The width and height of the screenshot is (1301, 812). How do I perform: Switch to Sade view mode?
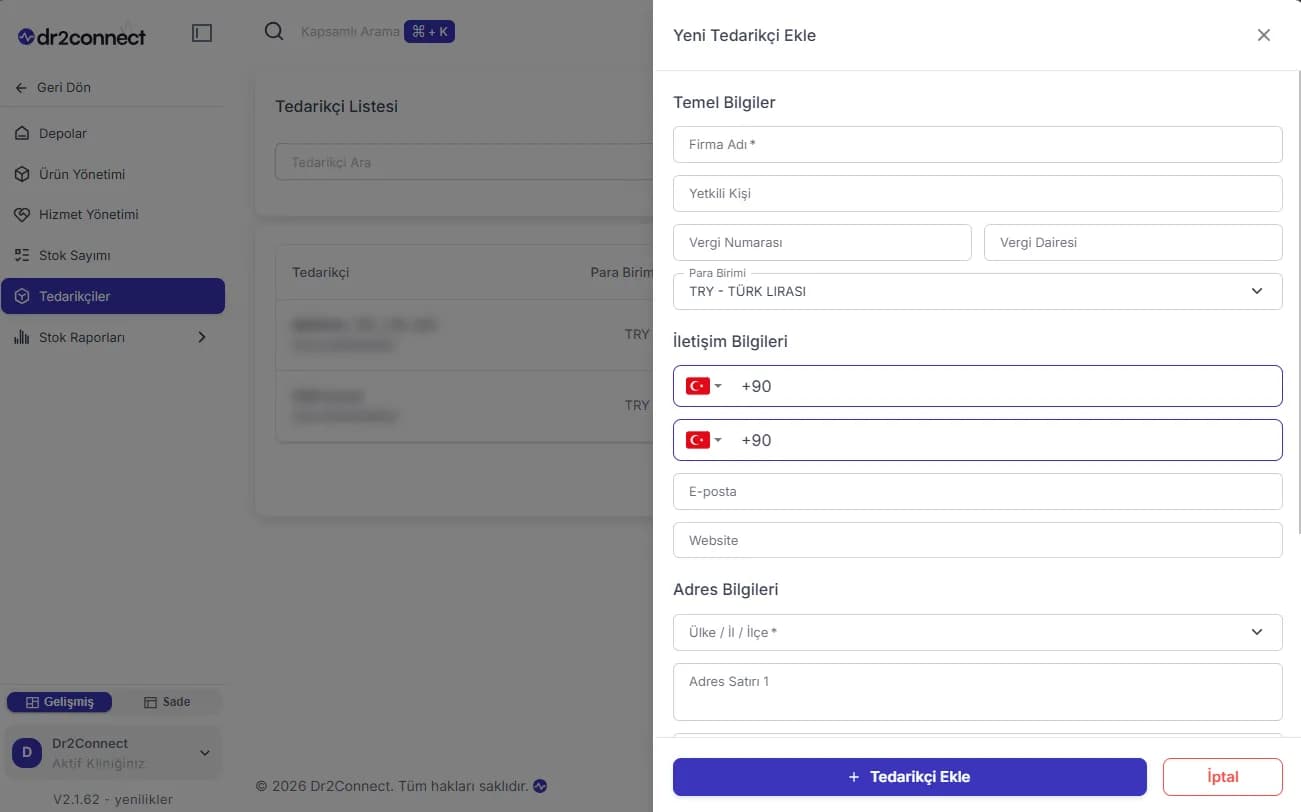(167, 702)
